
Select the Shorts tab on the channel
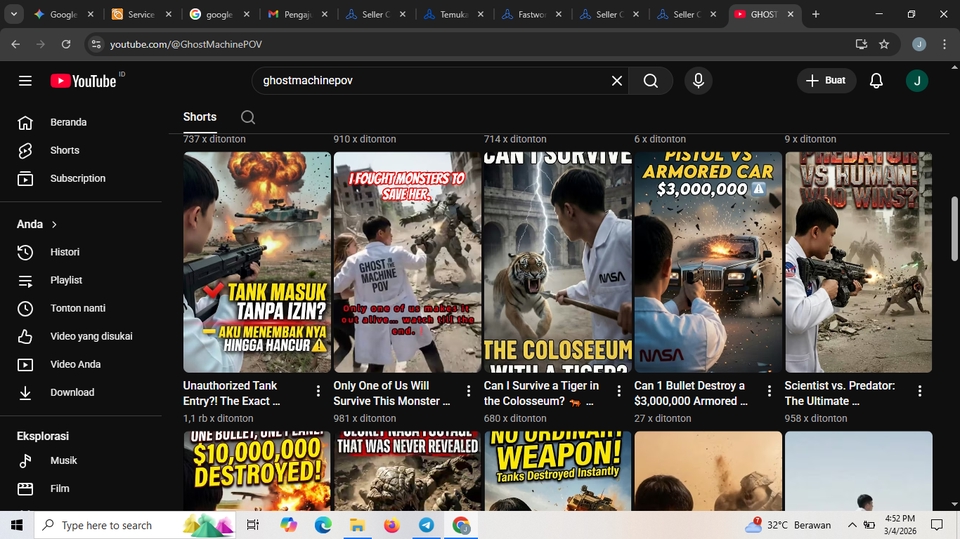(x=200, y=117)
